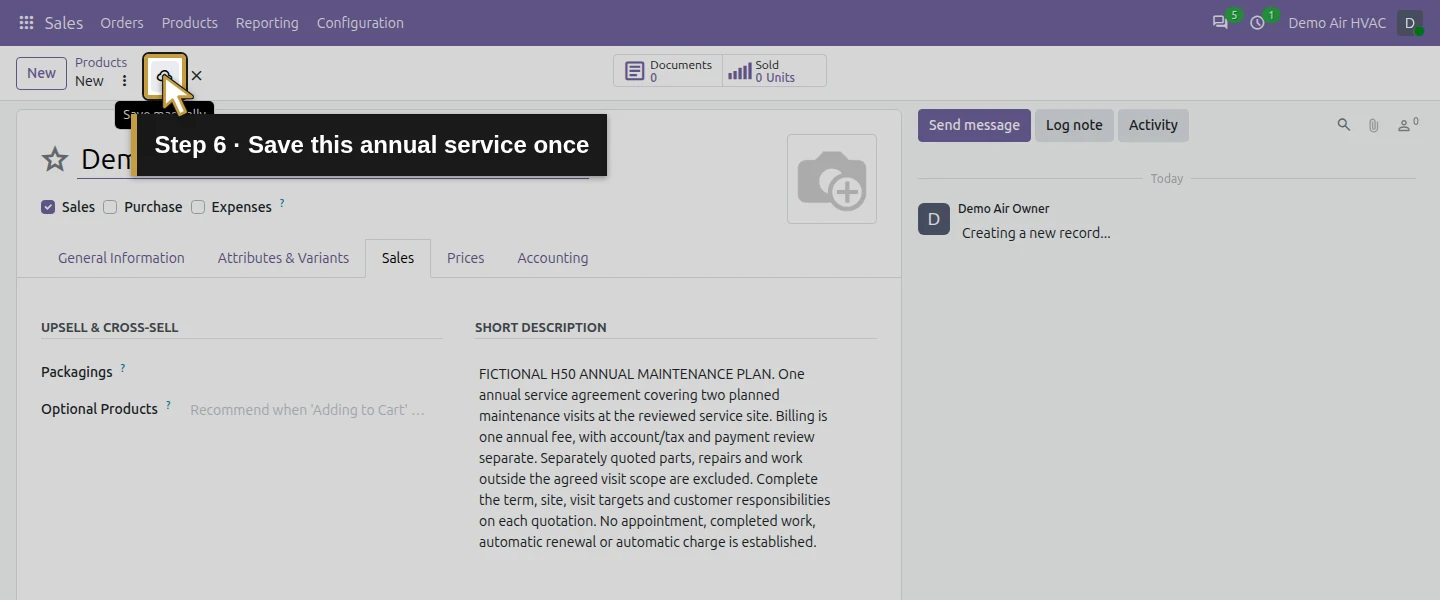Image resolution: width=1440 pixels, height=600 pixels.
Task: Save the record manually with cloud icon
Action: coord(164,76)
